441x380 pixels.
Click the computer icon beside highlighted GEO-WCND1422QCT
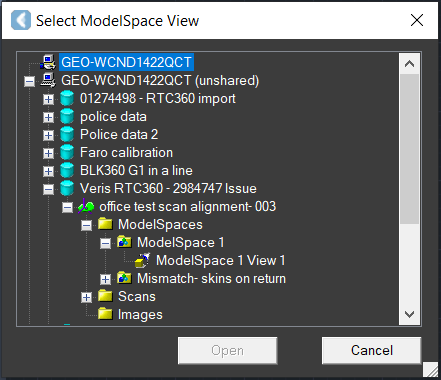pos(48,62)
